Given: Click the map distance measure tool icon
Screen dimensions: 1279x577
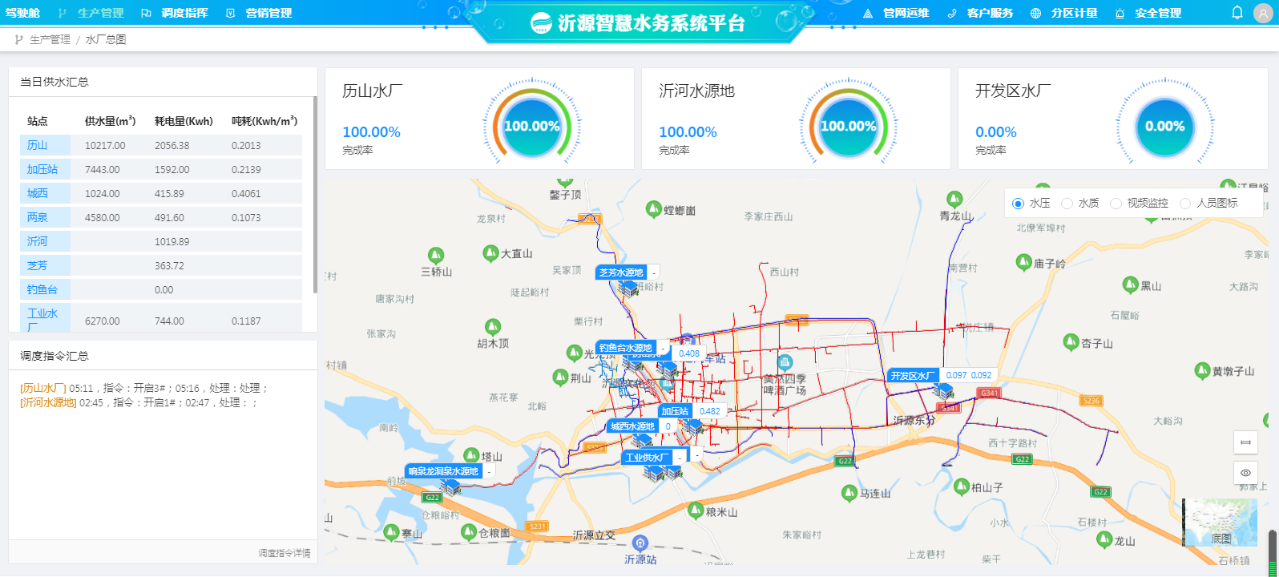Looking at the screenshot, I should (1245, 442).
